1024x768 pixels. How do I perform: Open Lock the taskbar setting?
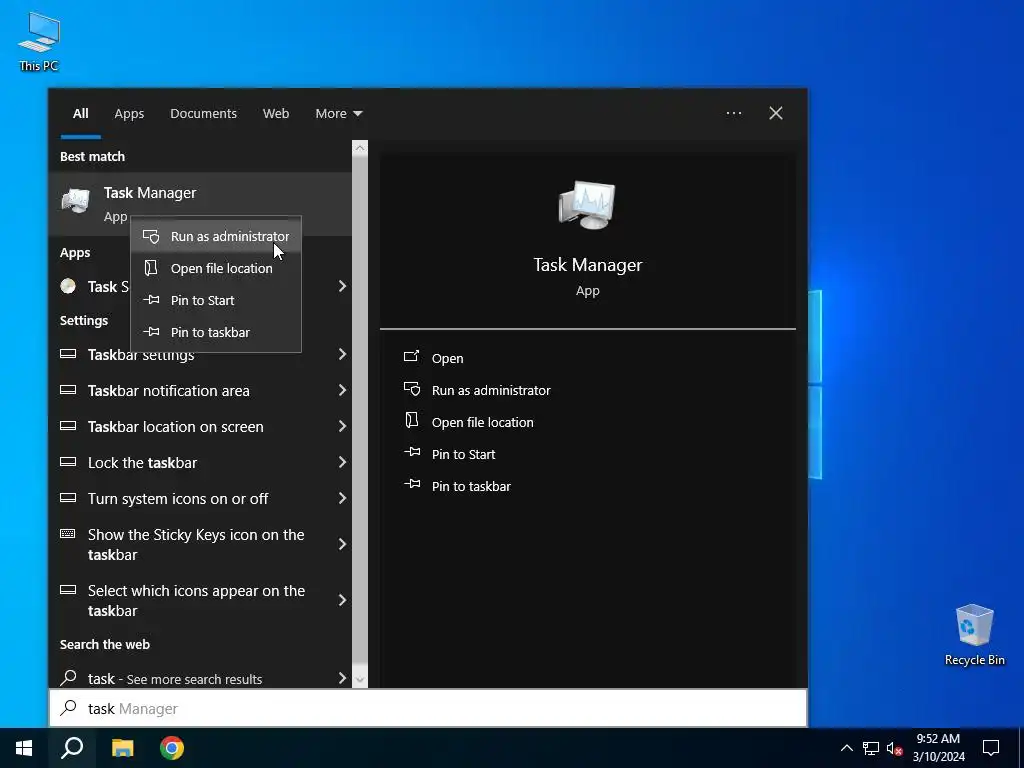pos(200,462)
